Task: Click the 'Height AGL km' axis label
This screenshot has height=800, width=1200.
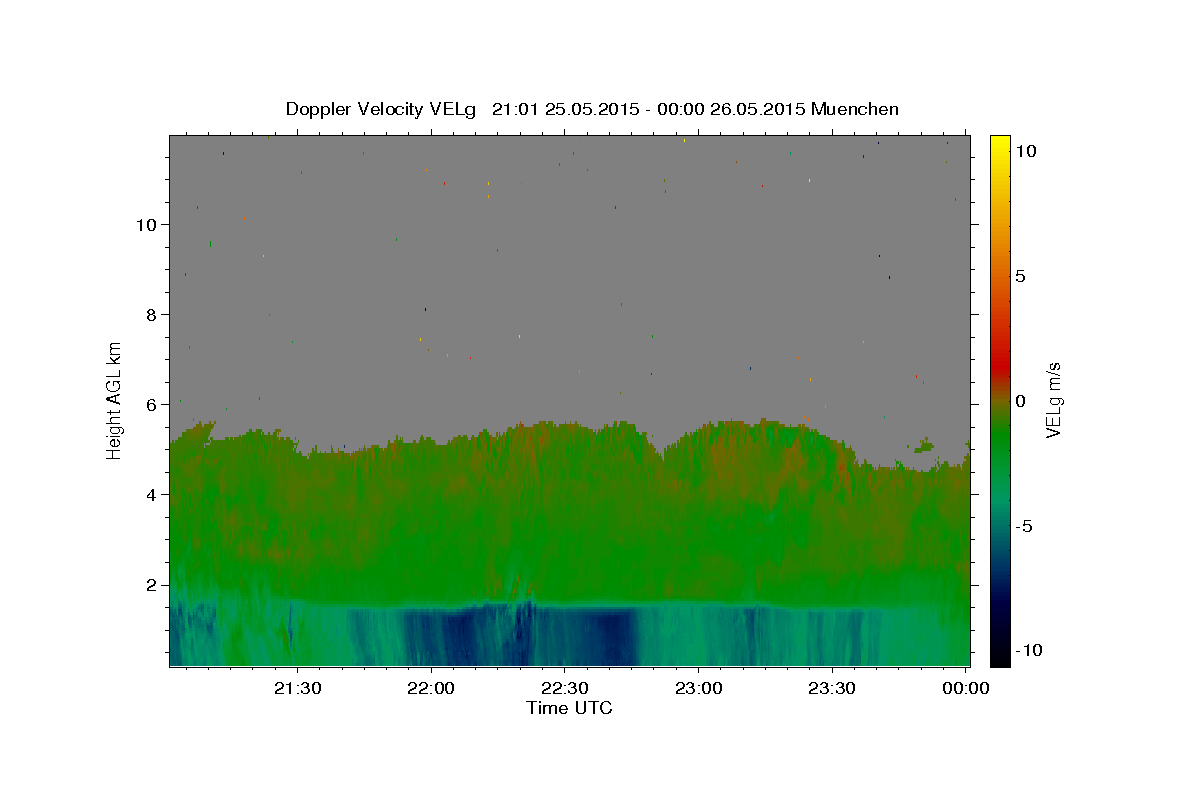Action: [x=114, y=400]
